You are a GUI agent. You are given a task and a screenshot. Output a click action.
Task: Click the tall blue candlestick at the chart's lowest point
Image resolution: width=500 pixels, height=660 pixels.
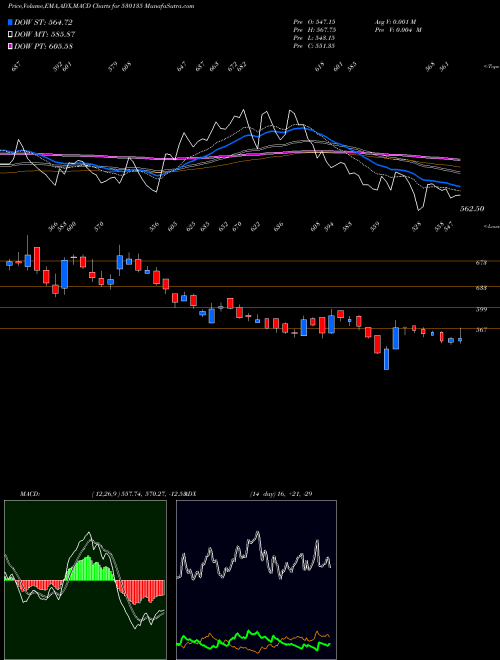tap(386, 359)
